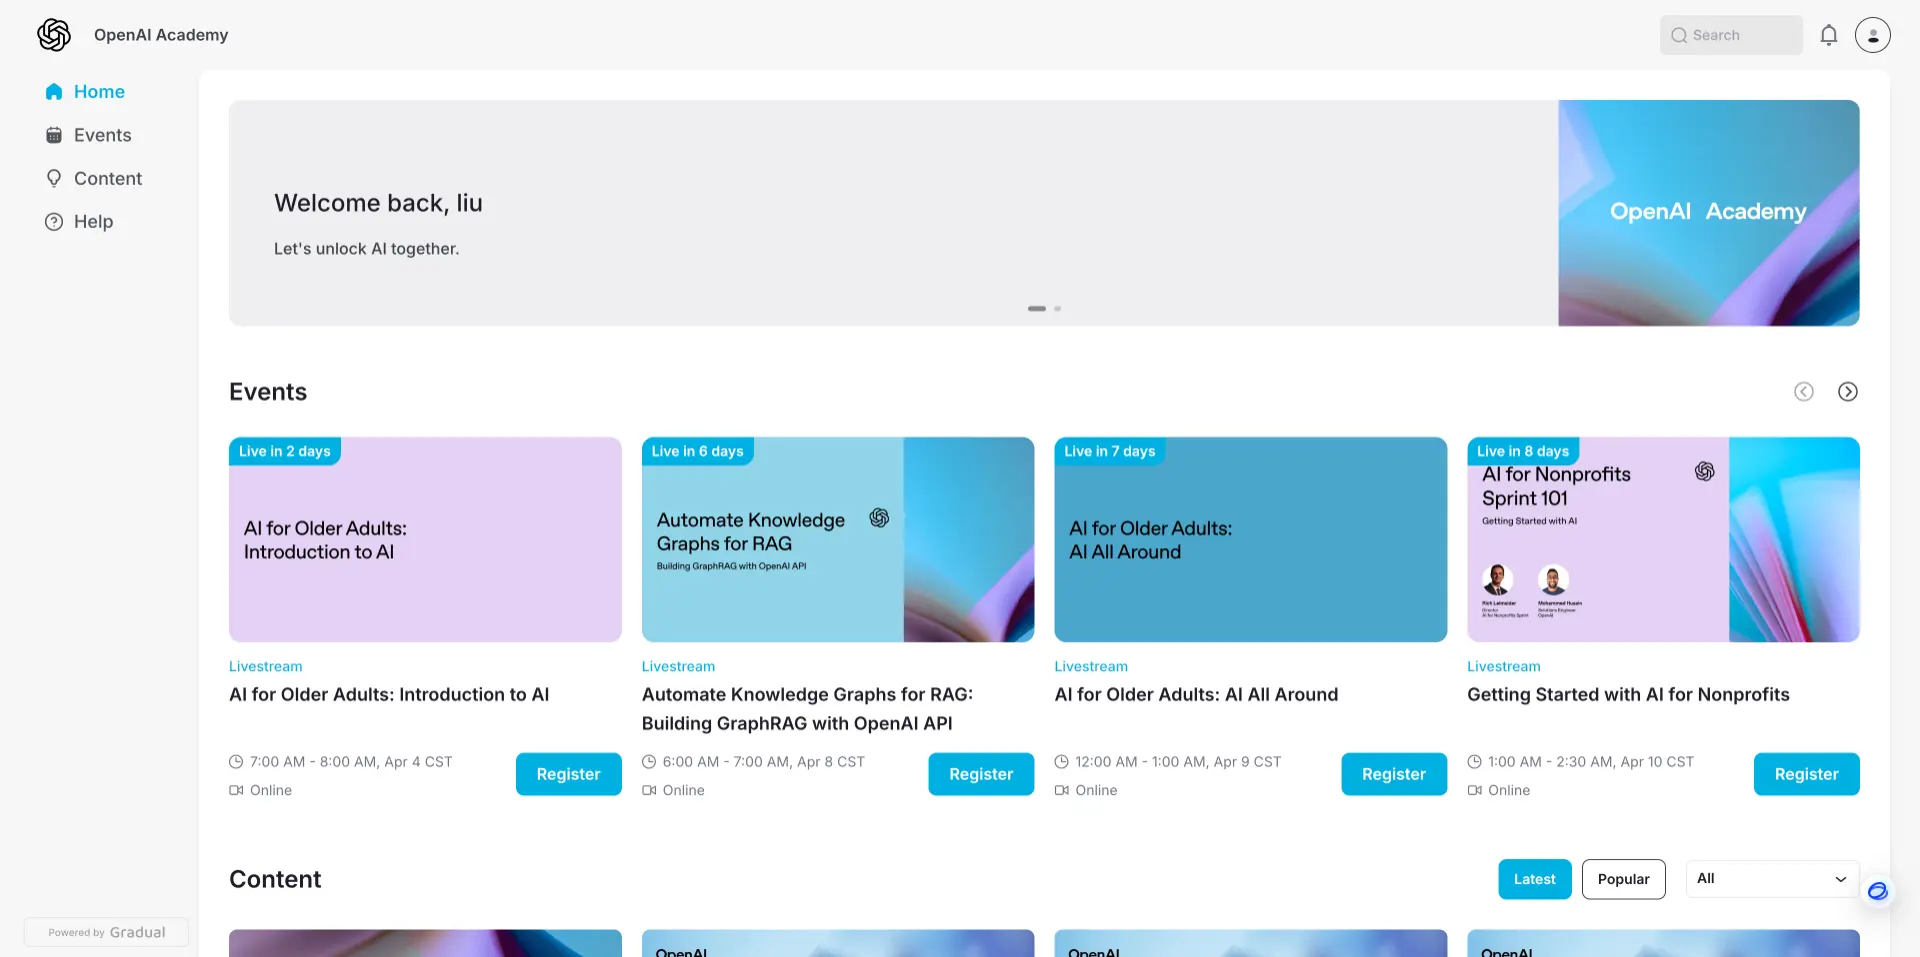Select the first banner carousel indicator
1920x957 pixels.
click(x=1037, y=309)
